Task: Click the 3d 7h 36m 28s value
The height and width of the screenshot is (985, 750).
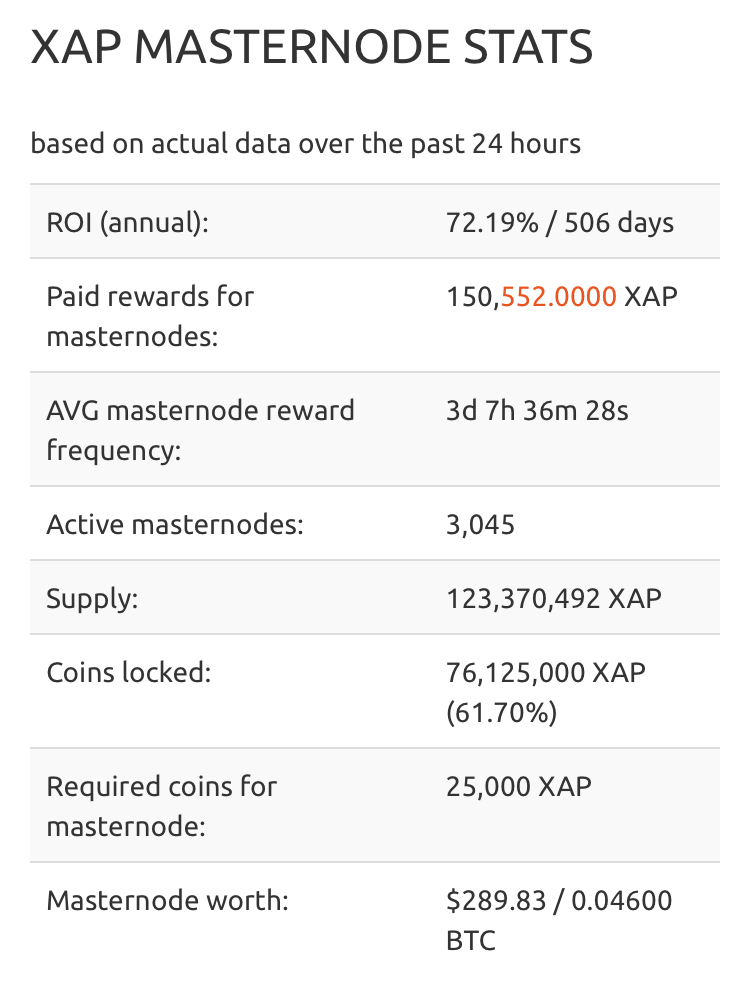Action: coord(537,411)
